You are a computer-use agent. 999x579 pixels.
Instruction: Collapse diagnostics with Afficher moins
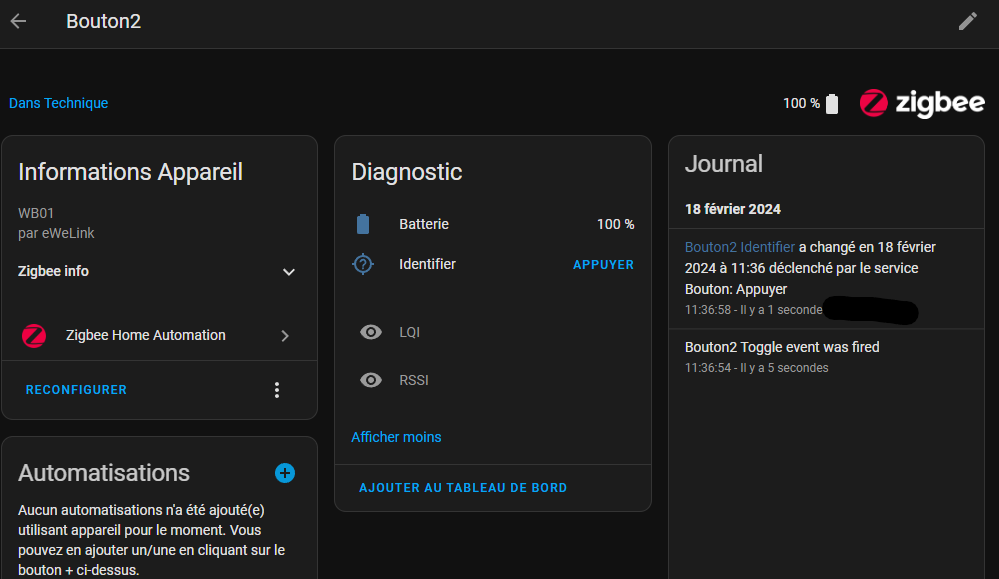[x=396, y=437]
